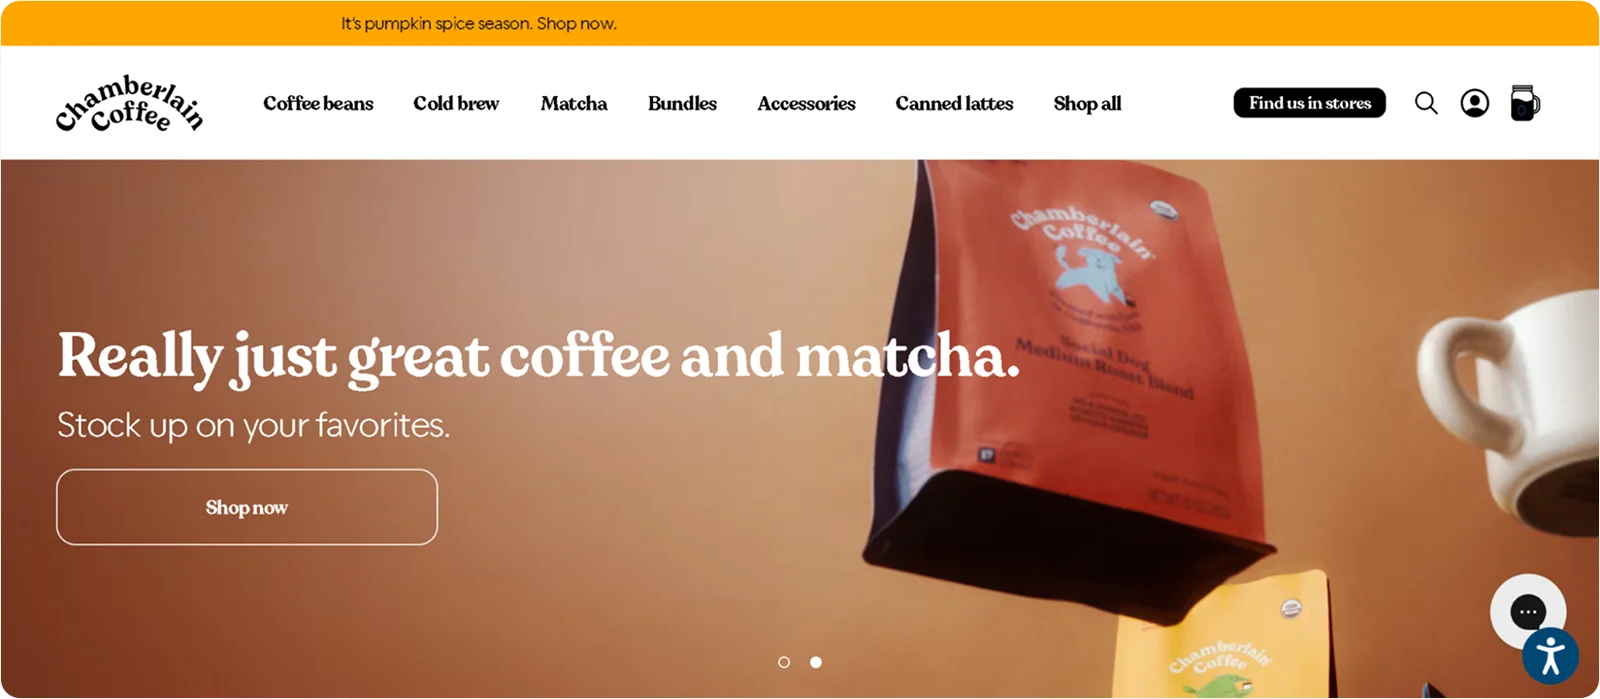Open the chat bubble widget
Screen dimensions: 1600x699
pyautogui.click(x=1528, y=611)
